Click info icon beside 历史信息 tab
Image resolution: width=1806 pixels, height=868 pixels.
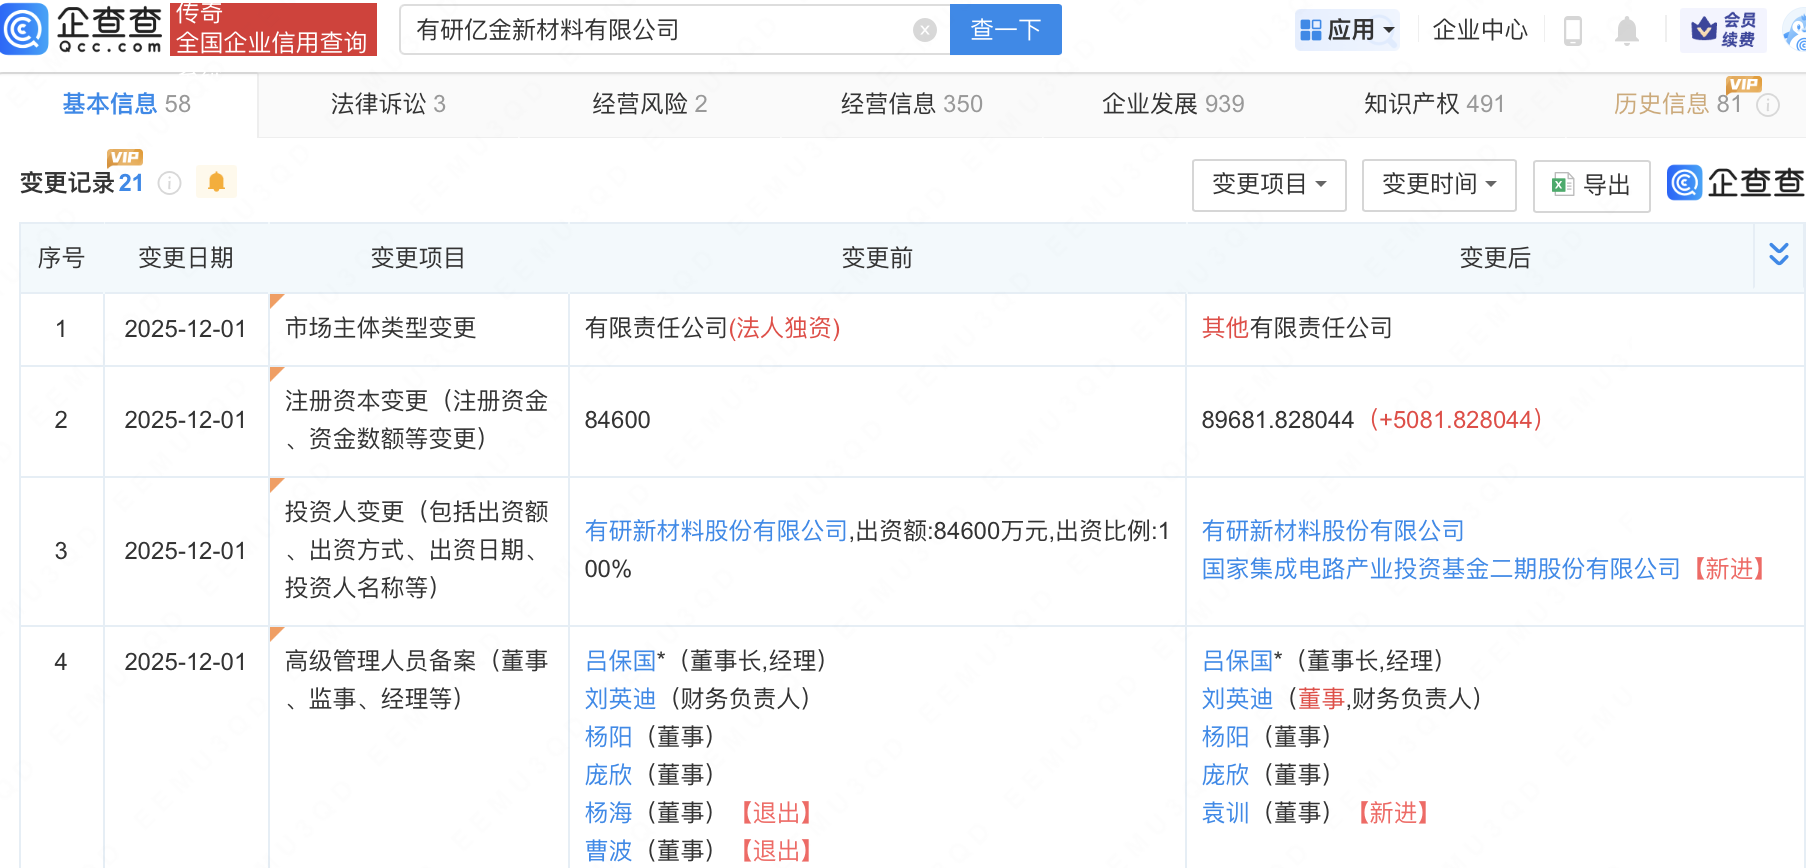[x=1768, y=105]
